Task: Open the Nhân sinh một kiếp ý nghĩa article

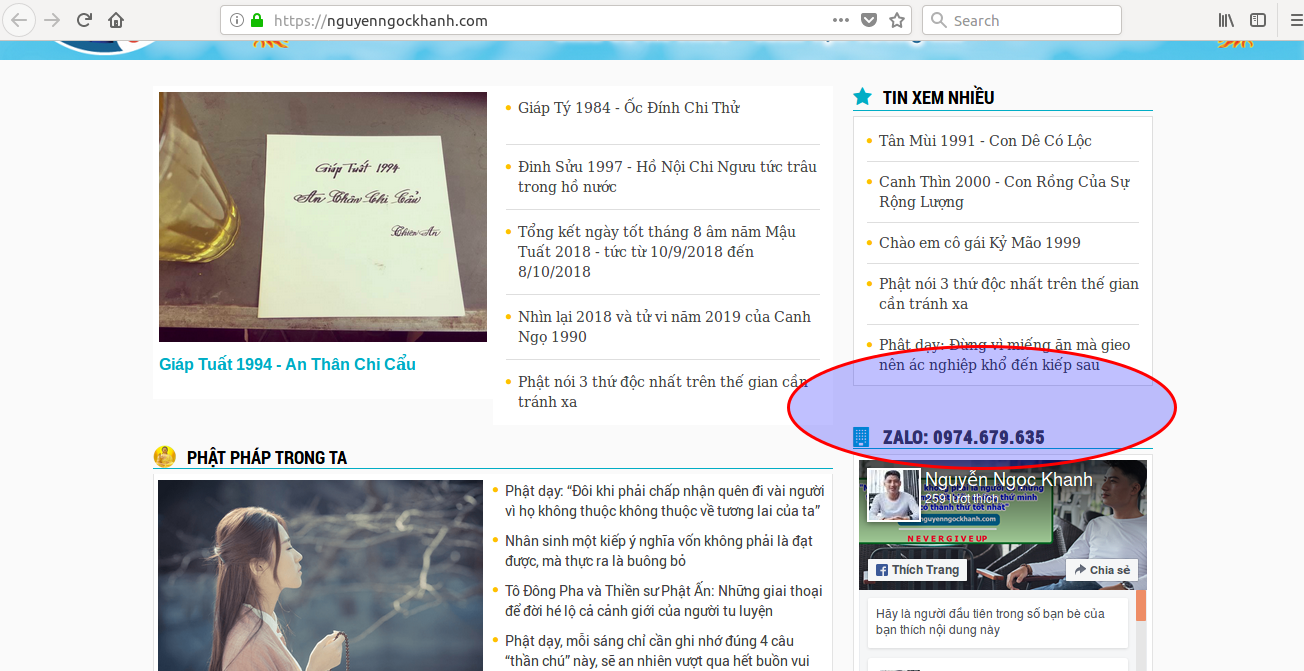Action: tap(659, 551)
